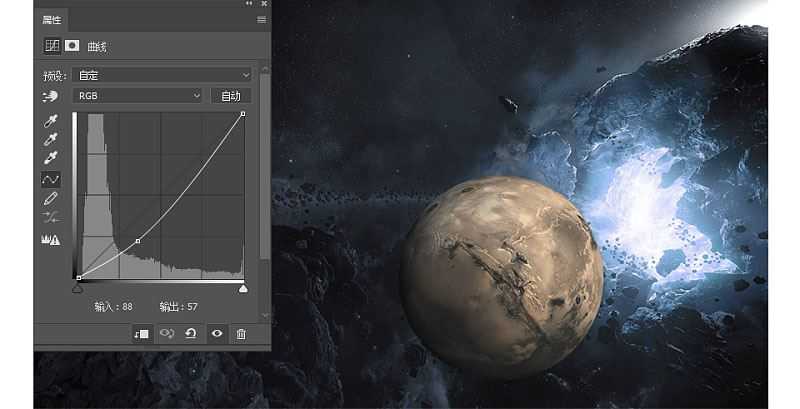Click view previous state button

(167, 334)
